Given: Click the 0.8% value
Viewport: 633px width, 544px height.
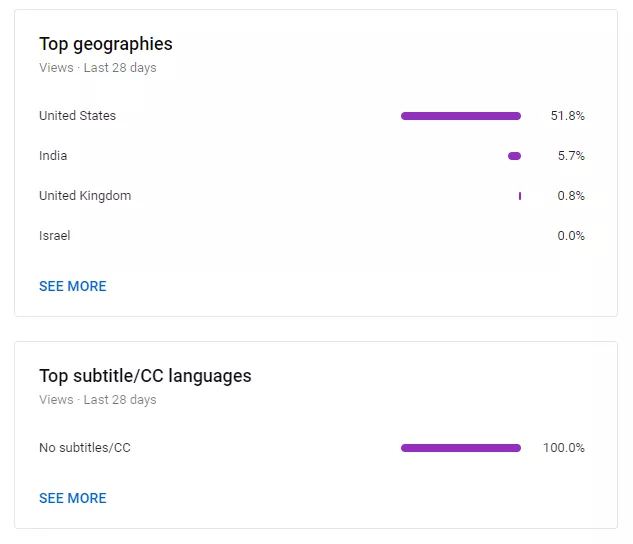Looking at the screenshot, I should coord(571,196).
